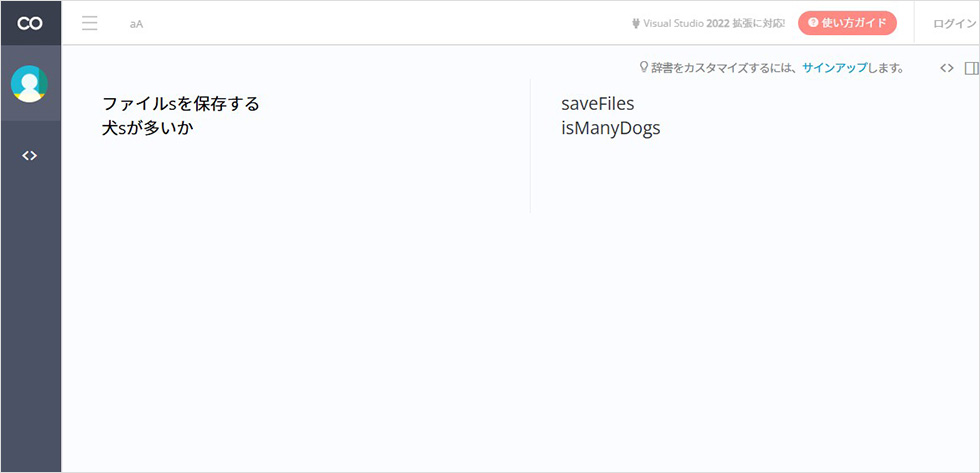The image size is (980, 473).
Task: Toggle the split panel layout icon
Action: point(971,68)
